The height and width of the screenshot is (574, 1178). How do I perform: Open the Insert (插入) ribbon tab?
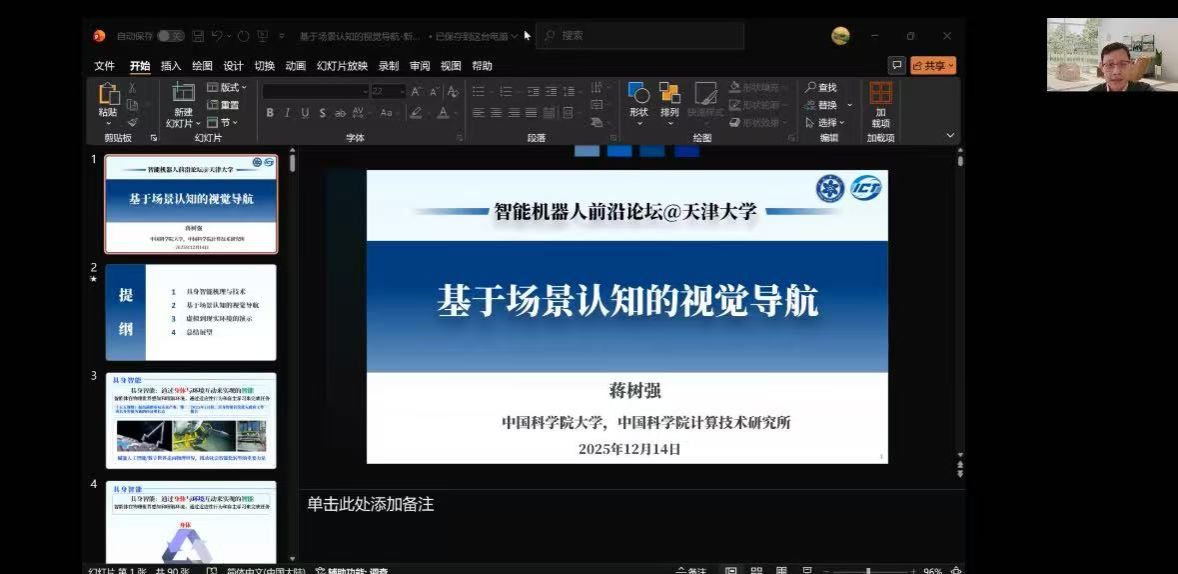[171, 66]
